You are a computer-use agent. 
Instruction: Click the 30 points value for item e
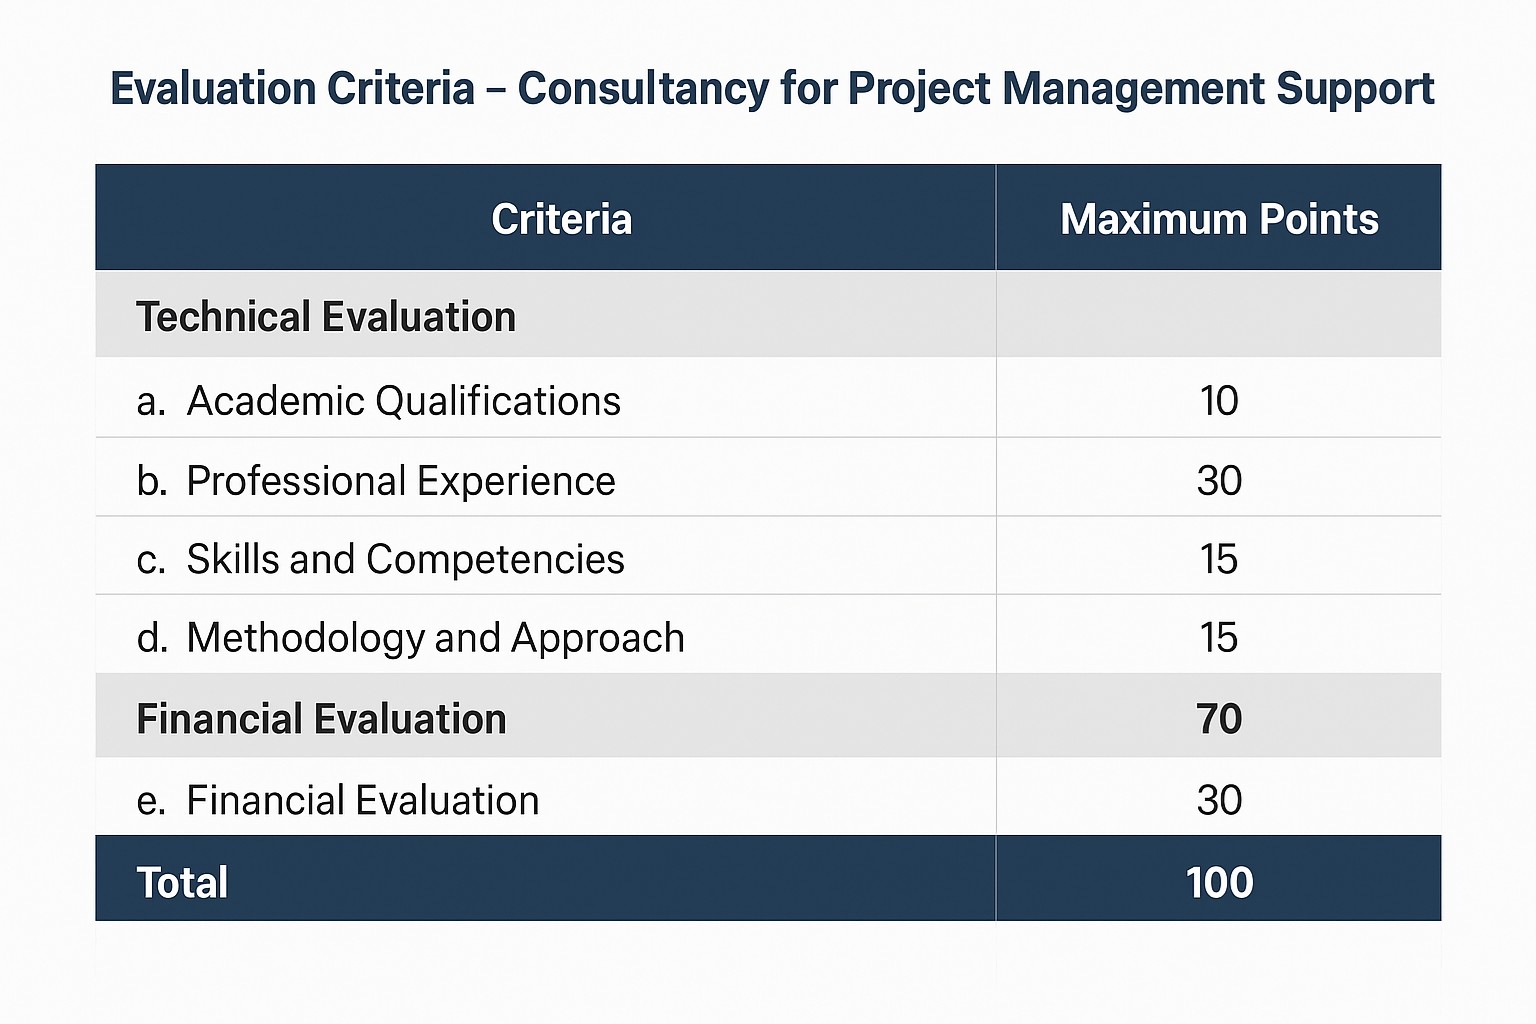pyautogui.click(x=1219, y=801)
